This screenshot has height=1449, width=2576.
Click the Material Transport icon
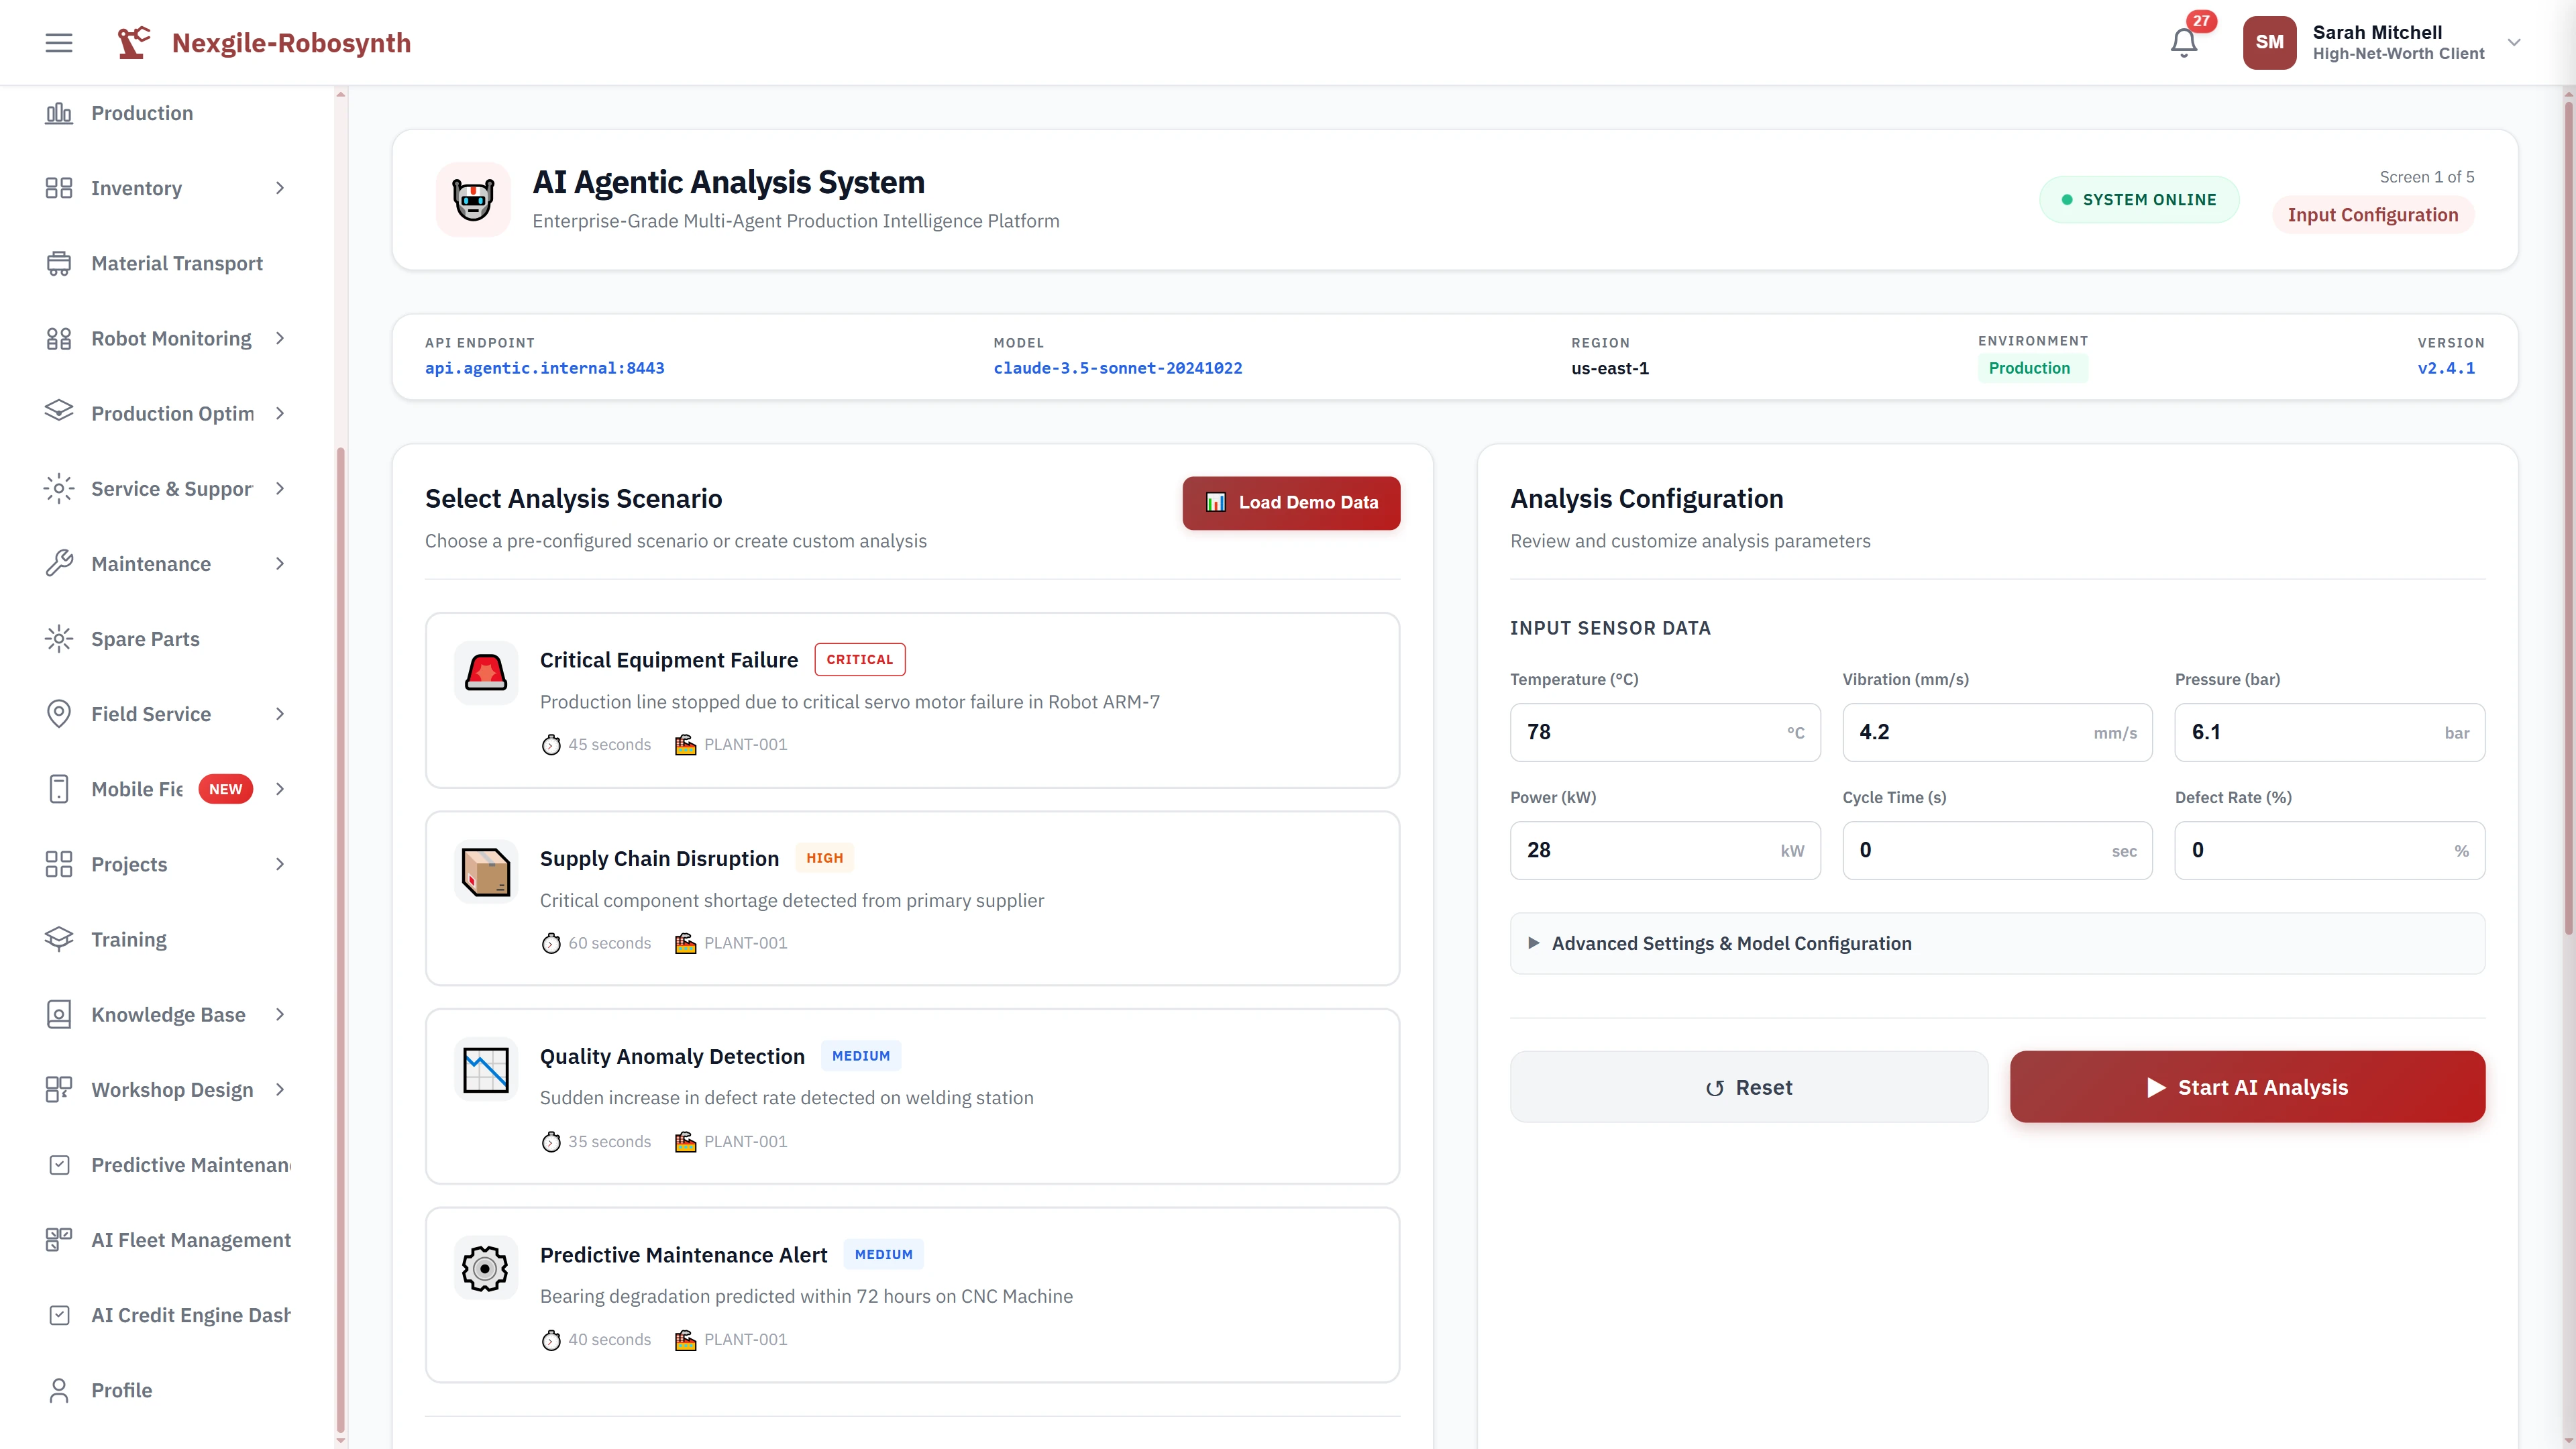point(58,263)
